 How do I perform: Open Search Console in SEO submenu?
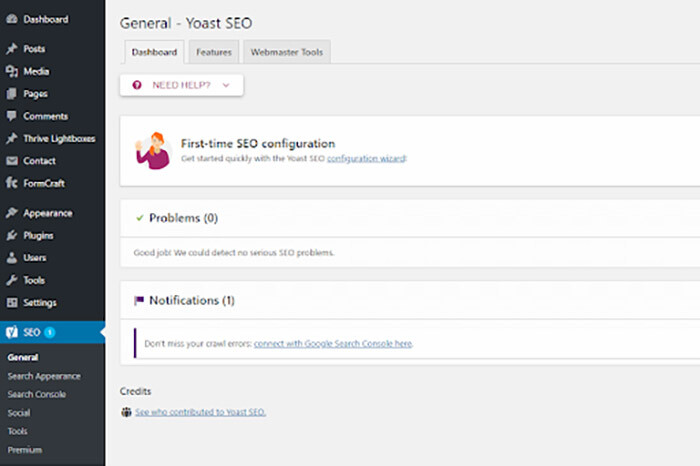tap(37, 394)
